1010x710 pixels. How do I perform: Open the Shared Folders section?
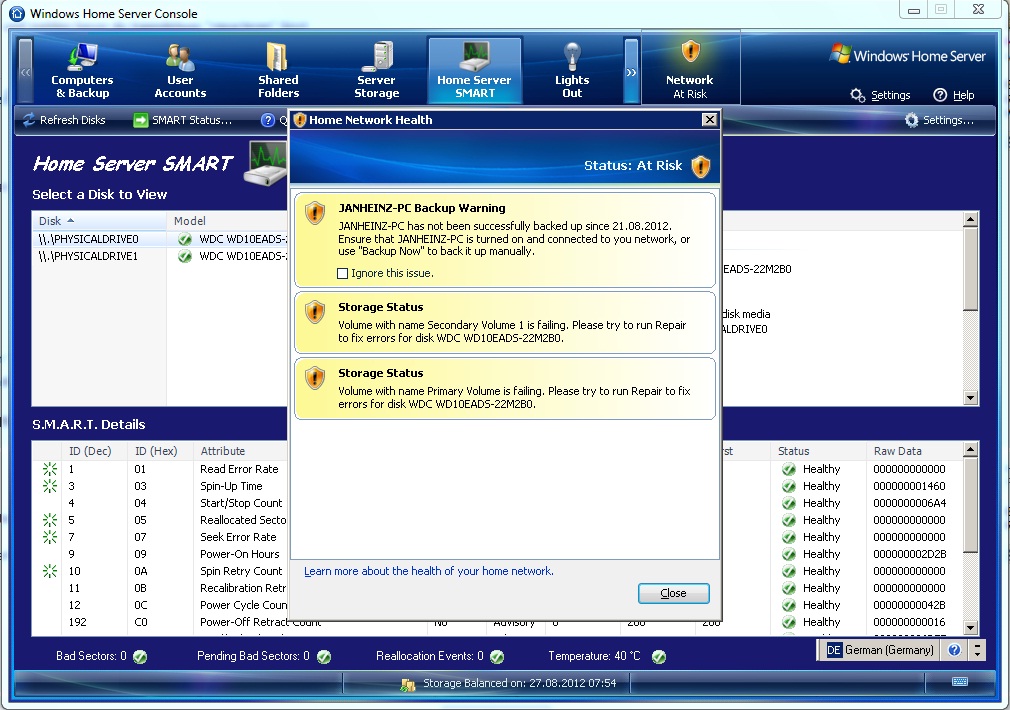pyautogui.click(x=277, y=68)
